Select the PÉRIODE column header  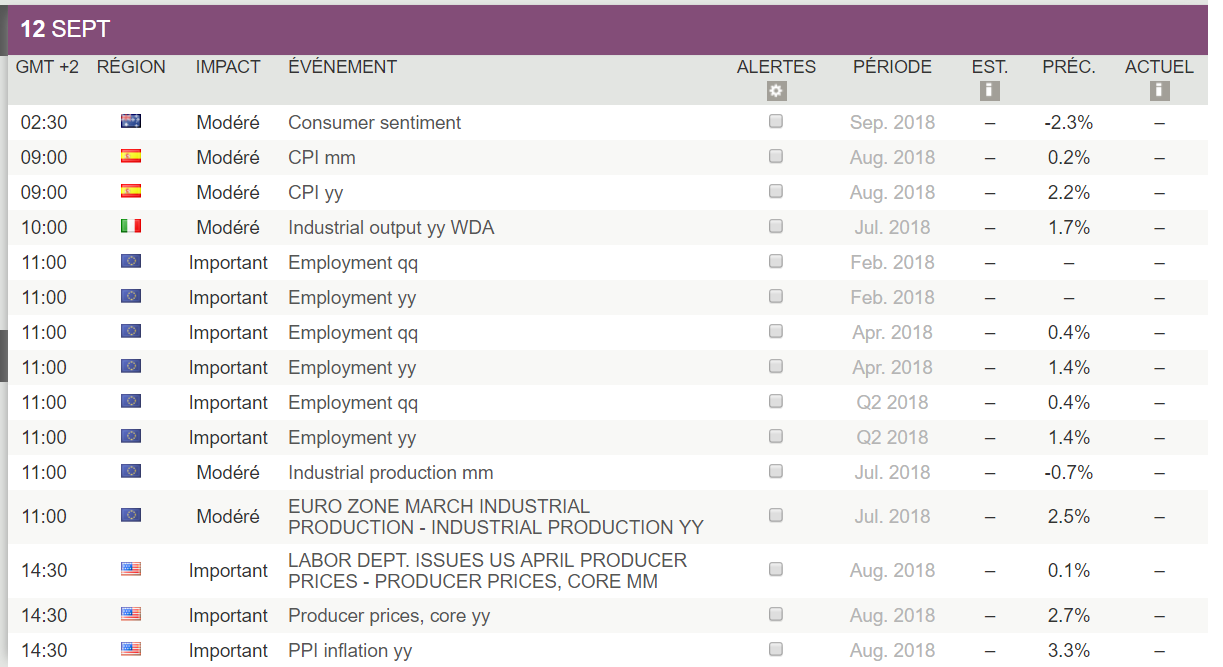click(892, 67)
